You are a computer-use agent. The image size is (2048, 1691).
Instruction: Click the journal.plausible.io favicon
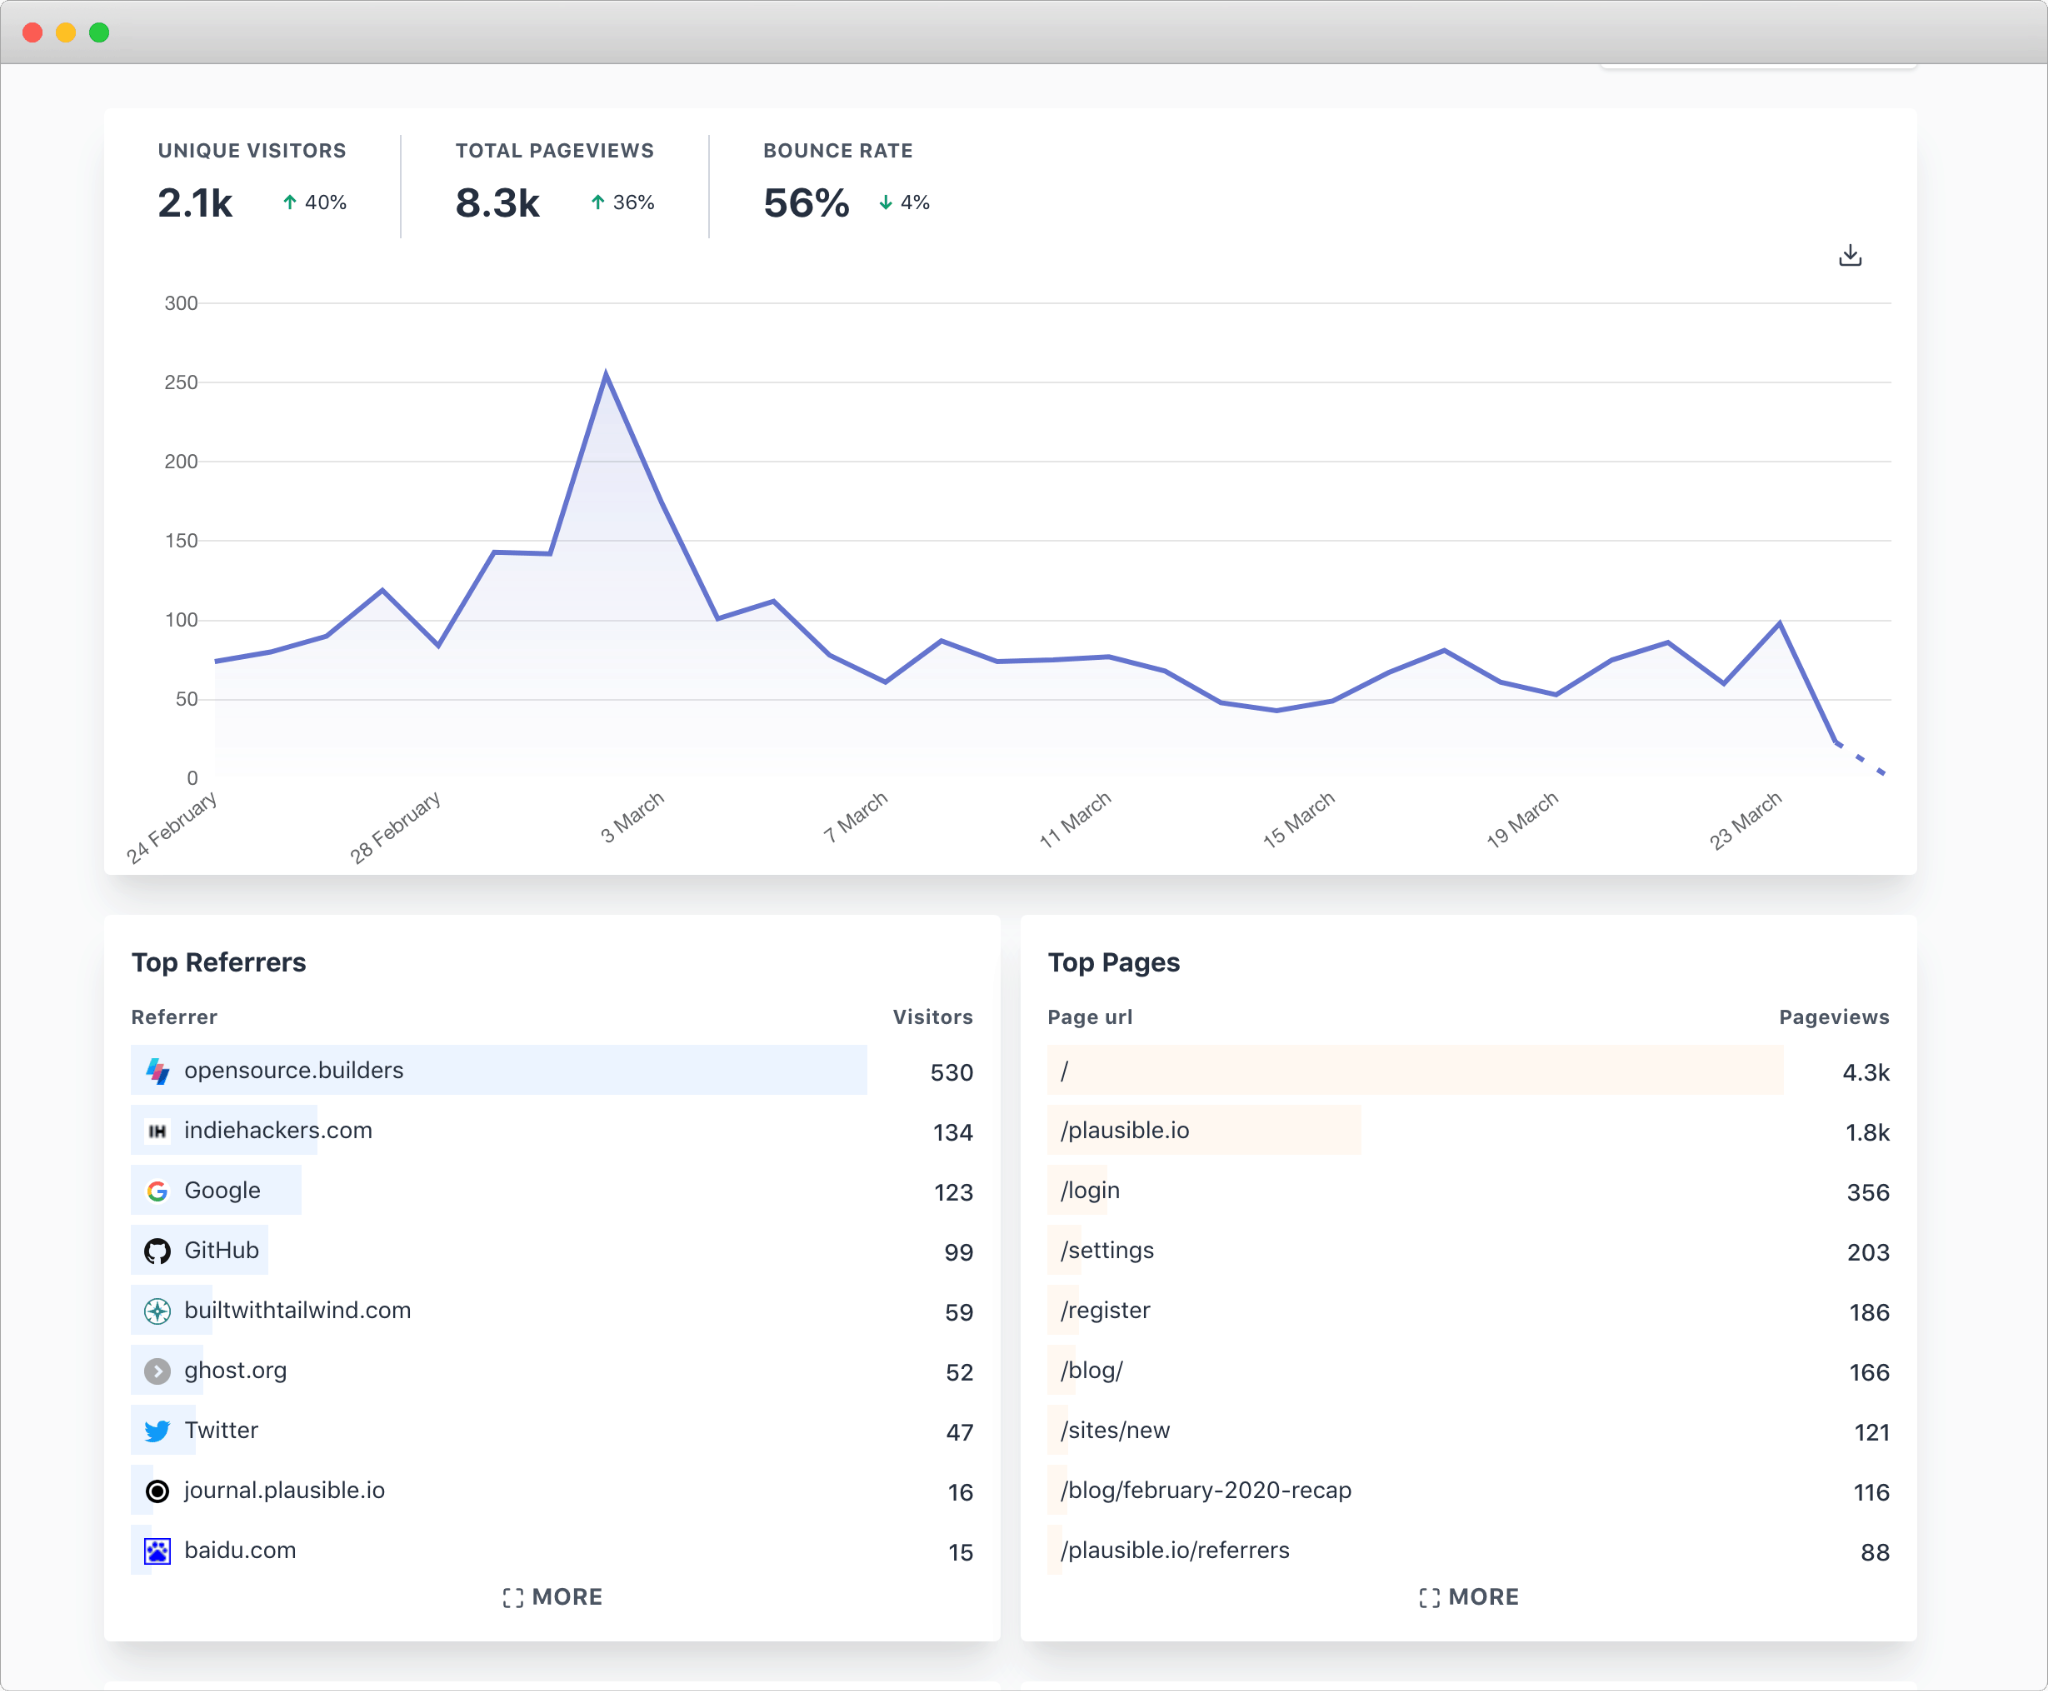coord(158,1490)
